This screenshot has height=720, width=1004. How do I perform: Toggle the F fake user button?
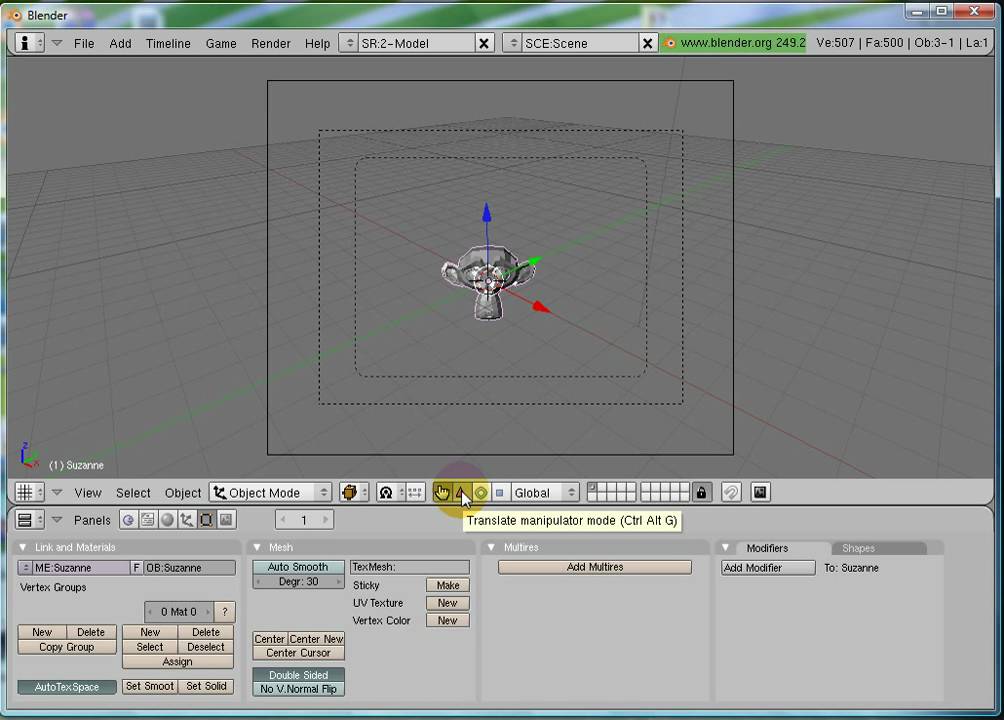(x=136, y=568)
